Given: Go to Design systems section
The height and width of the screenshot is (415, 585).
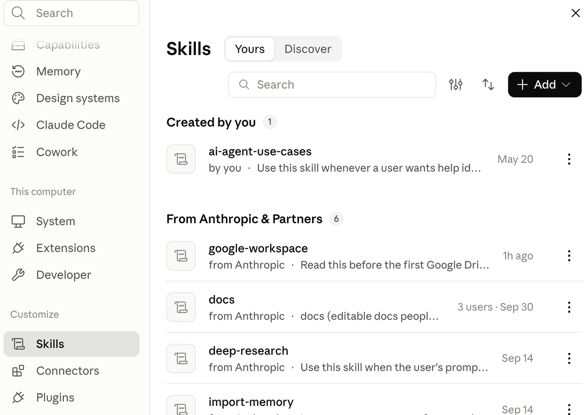Looking at the screenshot, I should click(x=71, y=98).
